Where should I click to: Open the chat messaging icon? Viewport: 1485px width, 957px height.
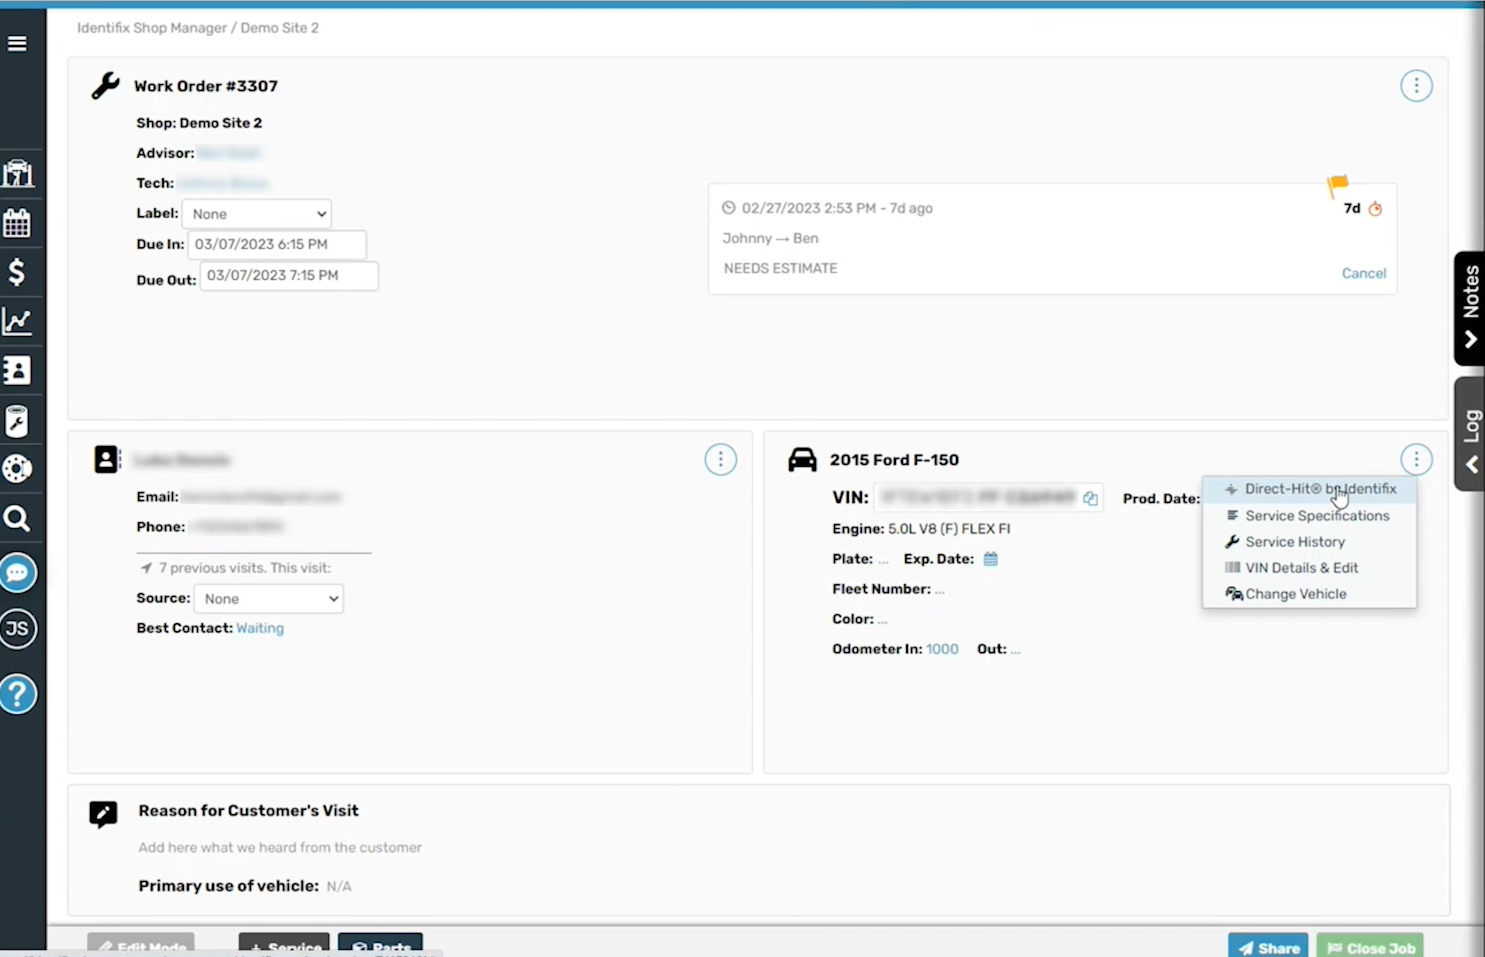pyautogui.click(x=17, y=572)
